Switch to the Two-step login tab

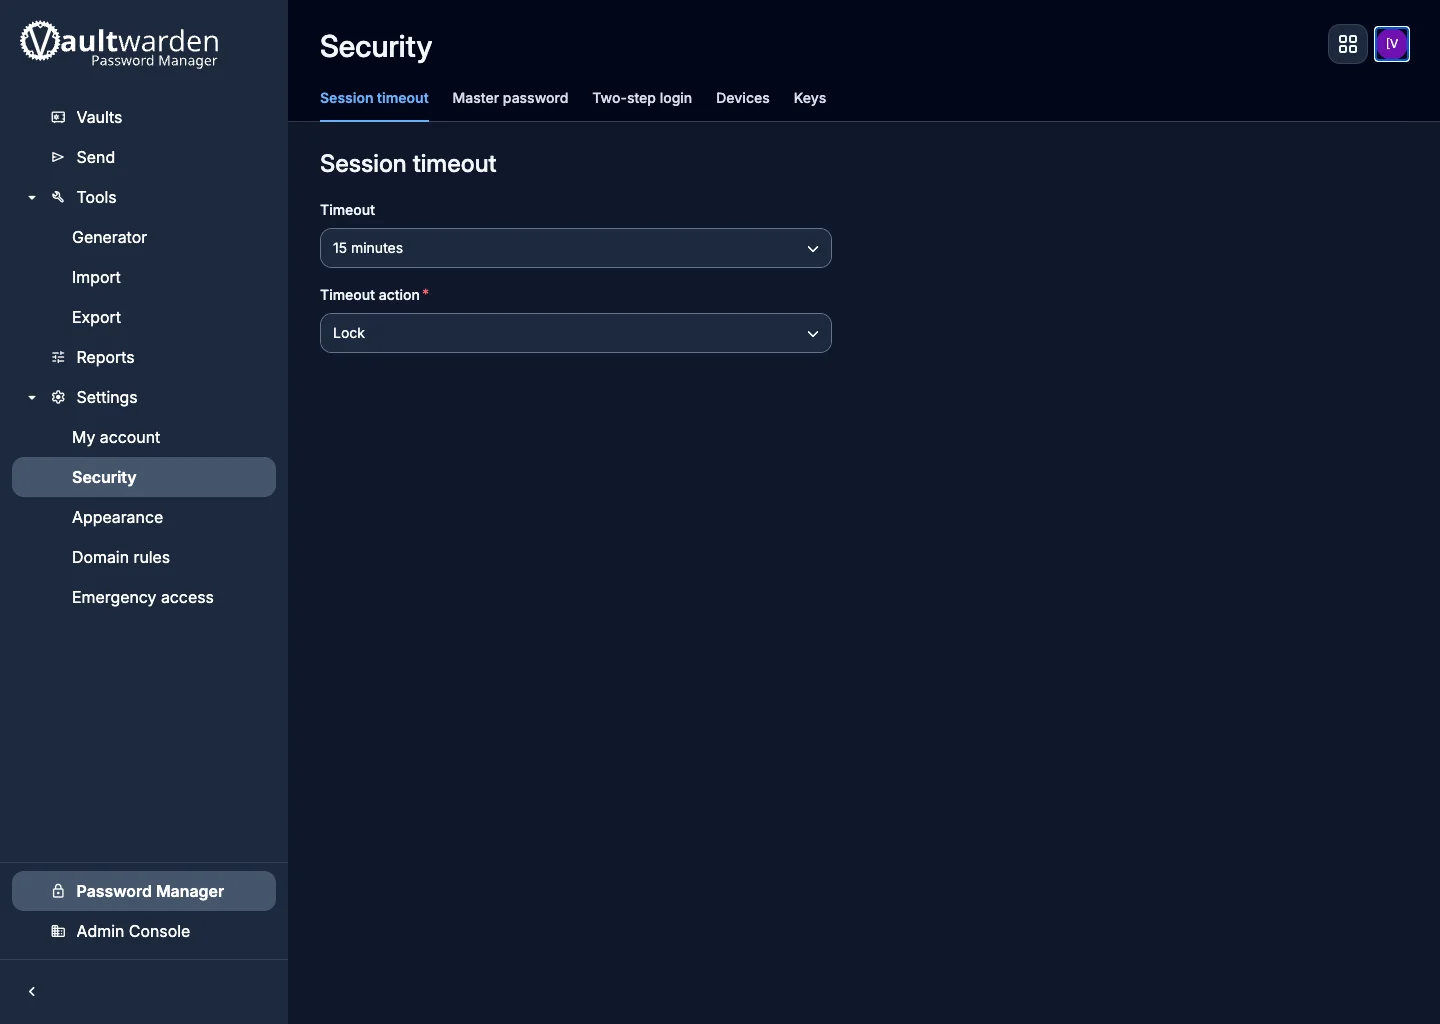pyautogui.click(x=642, y=98)
